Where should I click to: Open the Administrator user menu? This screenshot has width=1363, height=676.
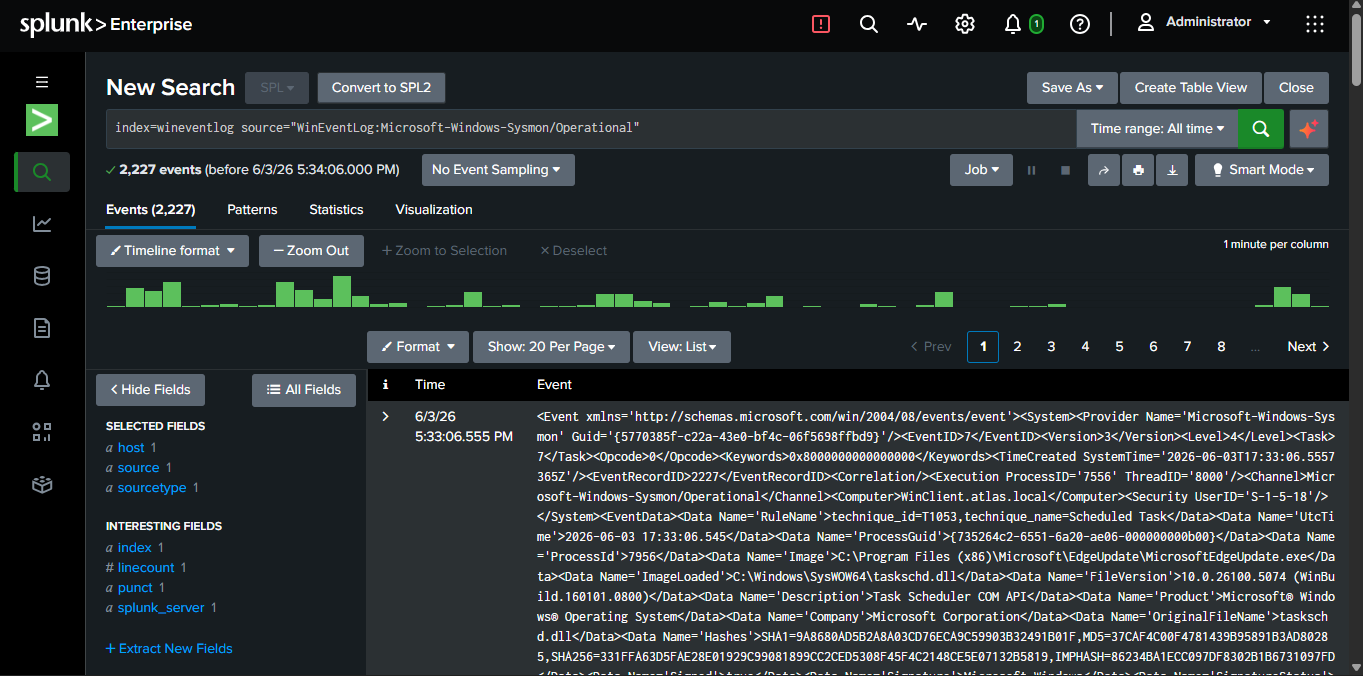[x=1205, y=22]
